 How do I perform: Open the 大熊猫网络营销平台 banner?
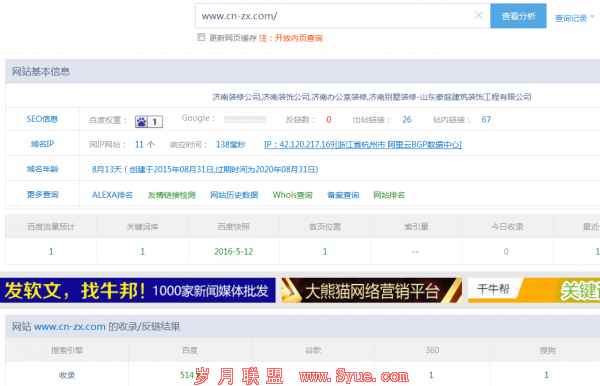pyautogui.click(x=372, y=290)
